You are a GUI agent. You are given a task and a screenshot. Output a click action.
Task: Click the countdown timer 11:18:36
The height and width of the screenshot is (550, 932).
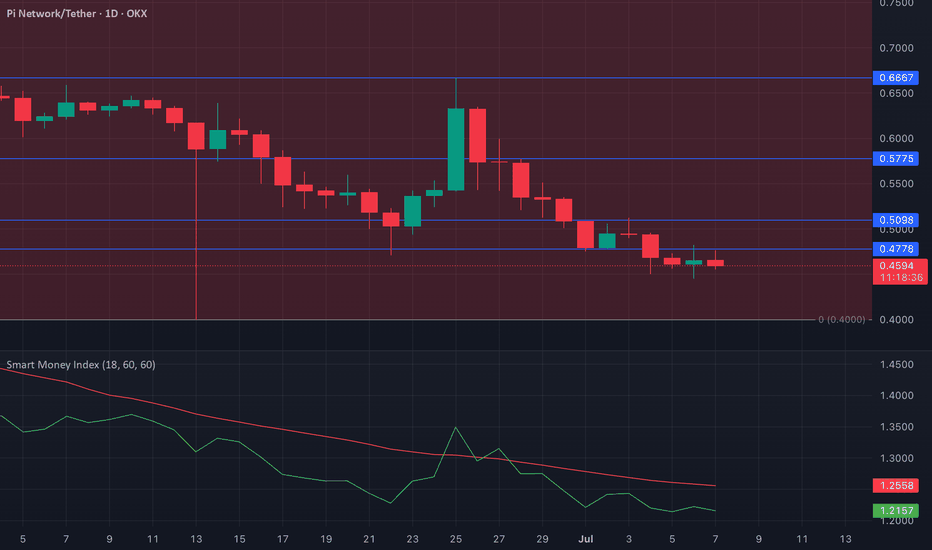tap(901, 278)
